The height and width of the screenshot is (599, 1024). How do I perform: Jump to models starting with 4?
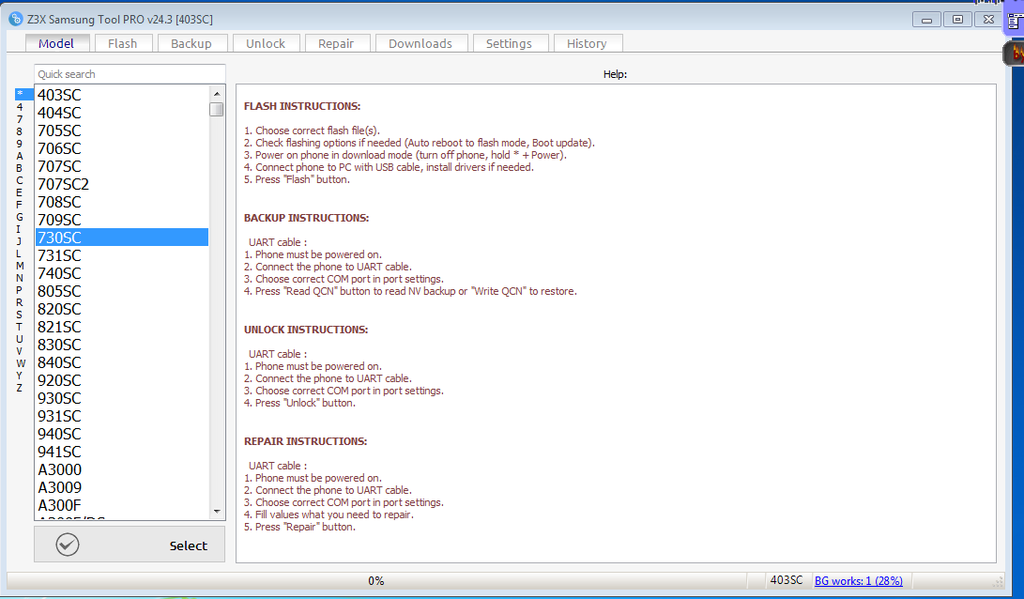point(20,106)
